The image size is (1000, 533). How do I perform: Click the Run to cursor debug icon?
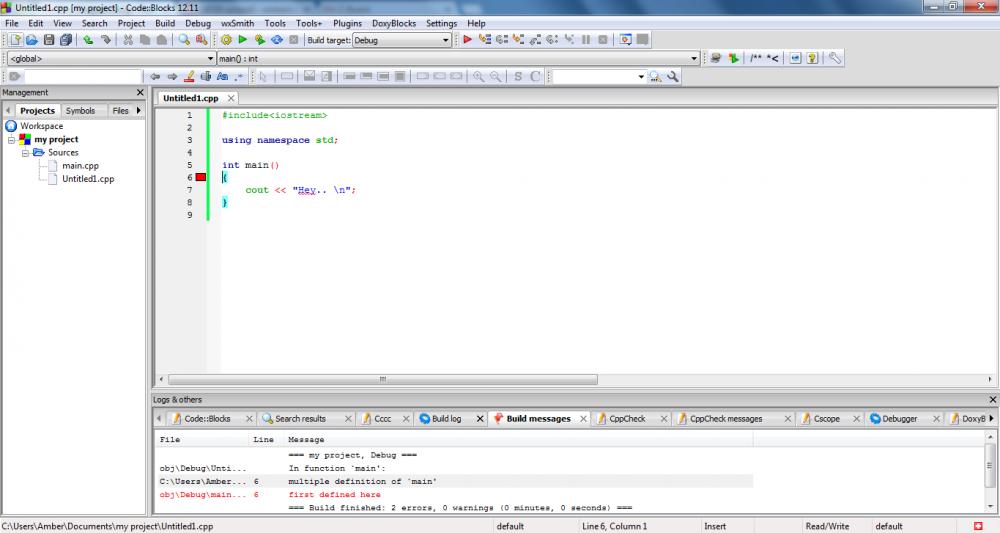pyautogui.click(x=485, y=40)
